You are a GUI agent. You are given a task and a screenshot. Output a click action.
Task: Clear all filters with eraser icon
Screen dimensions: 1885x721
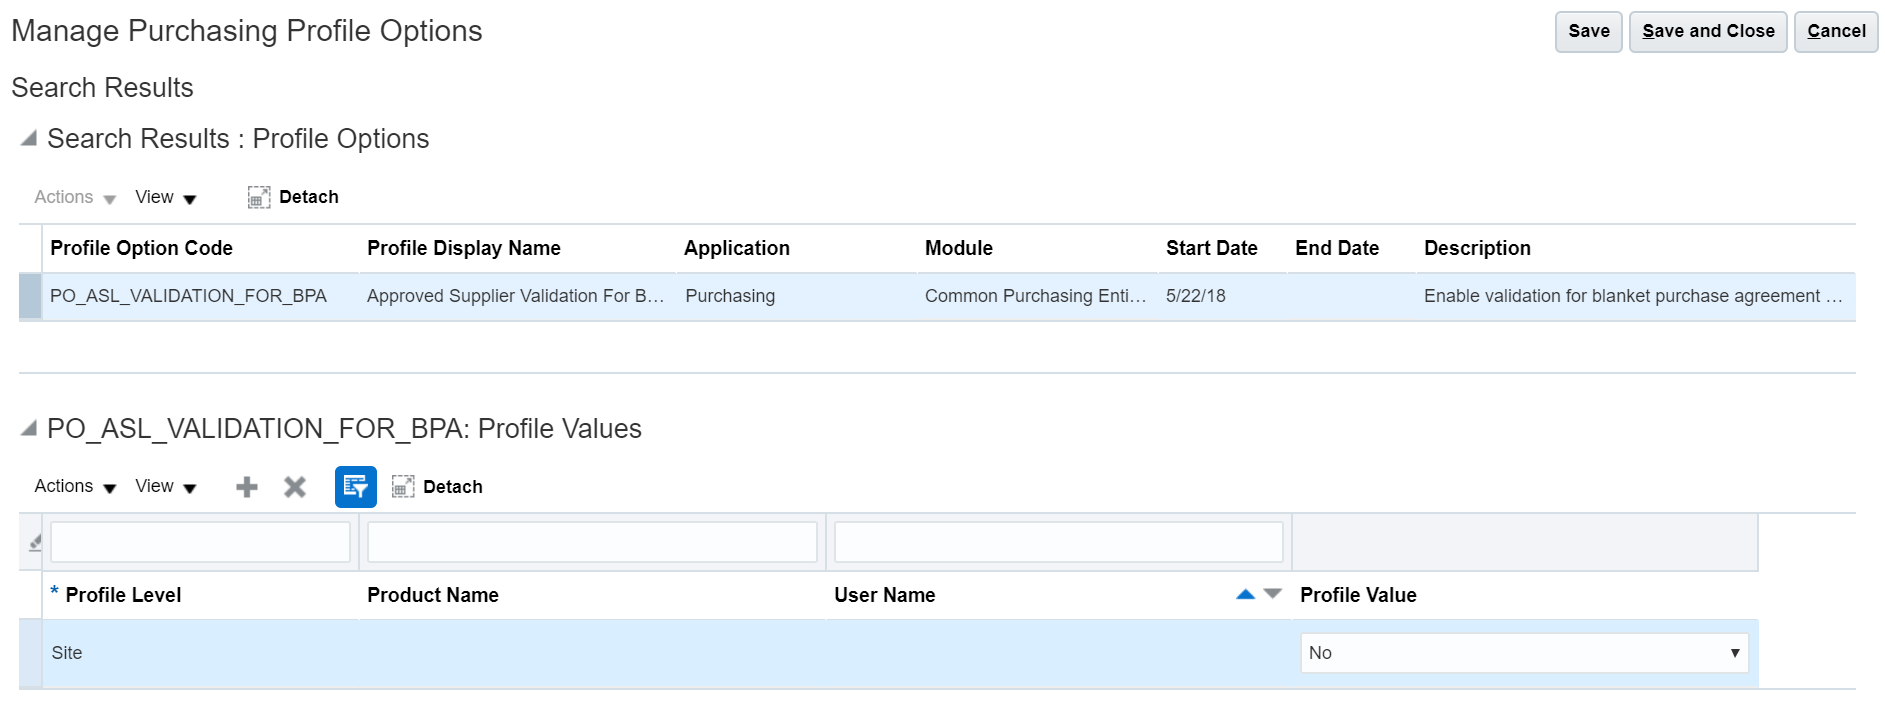pos(35,543)
